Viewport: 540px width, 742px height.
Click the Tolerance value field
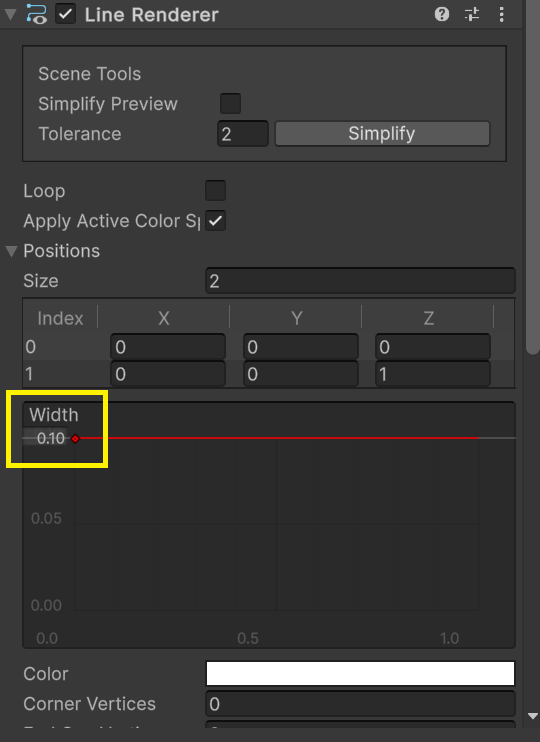(x=243, y=133)
